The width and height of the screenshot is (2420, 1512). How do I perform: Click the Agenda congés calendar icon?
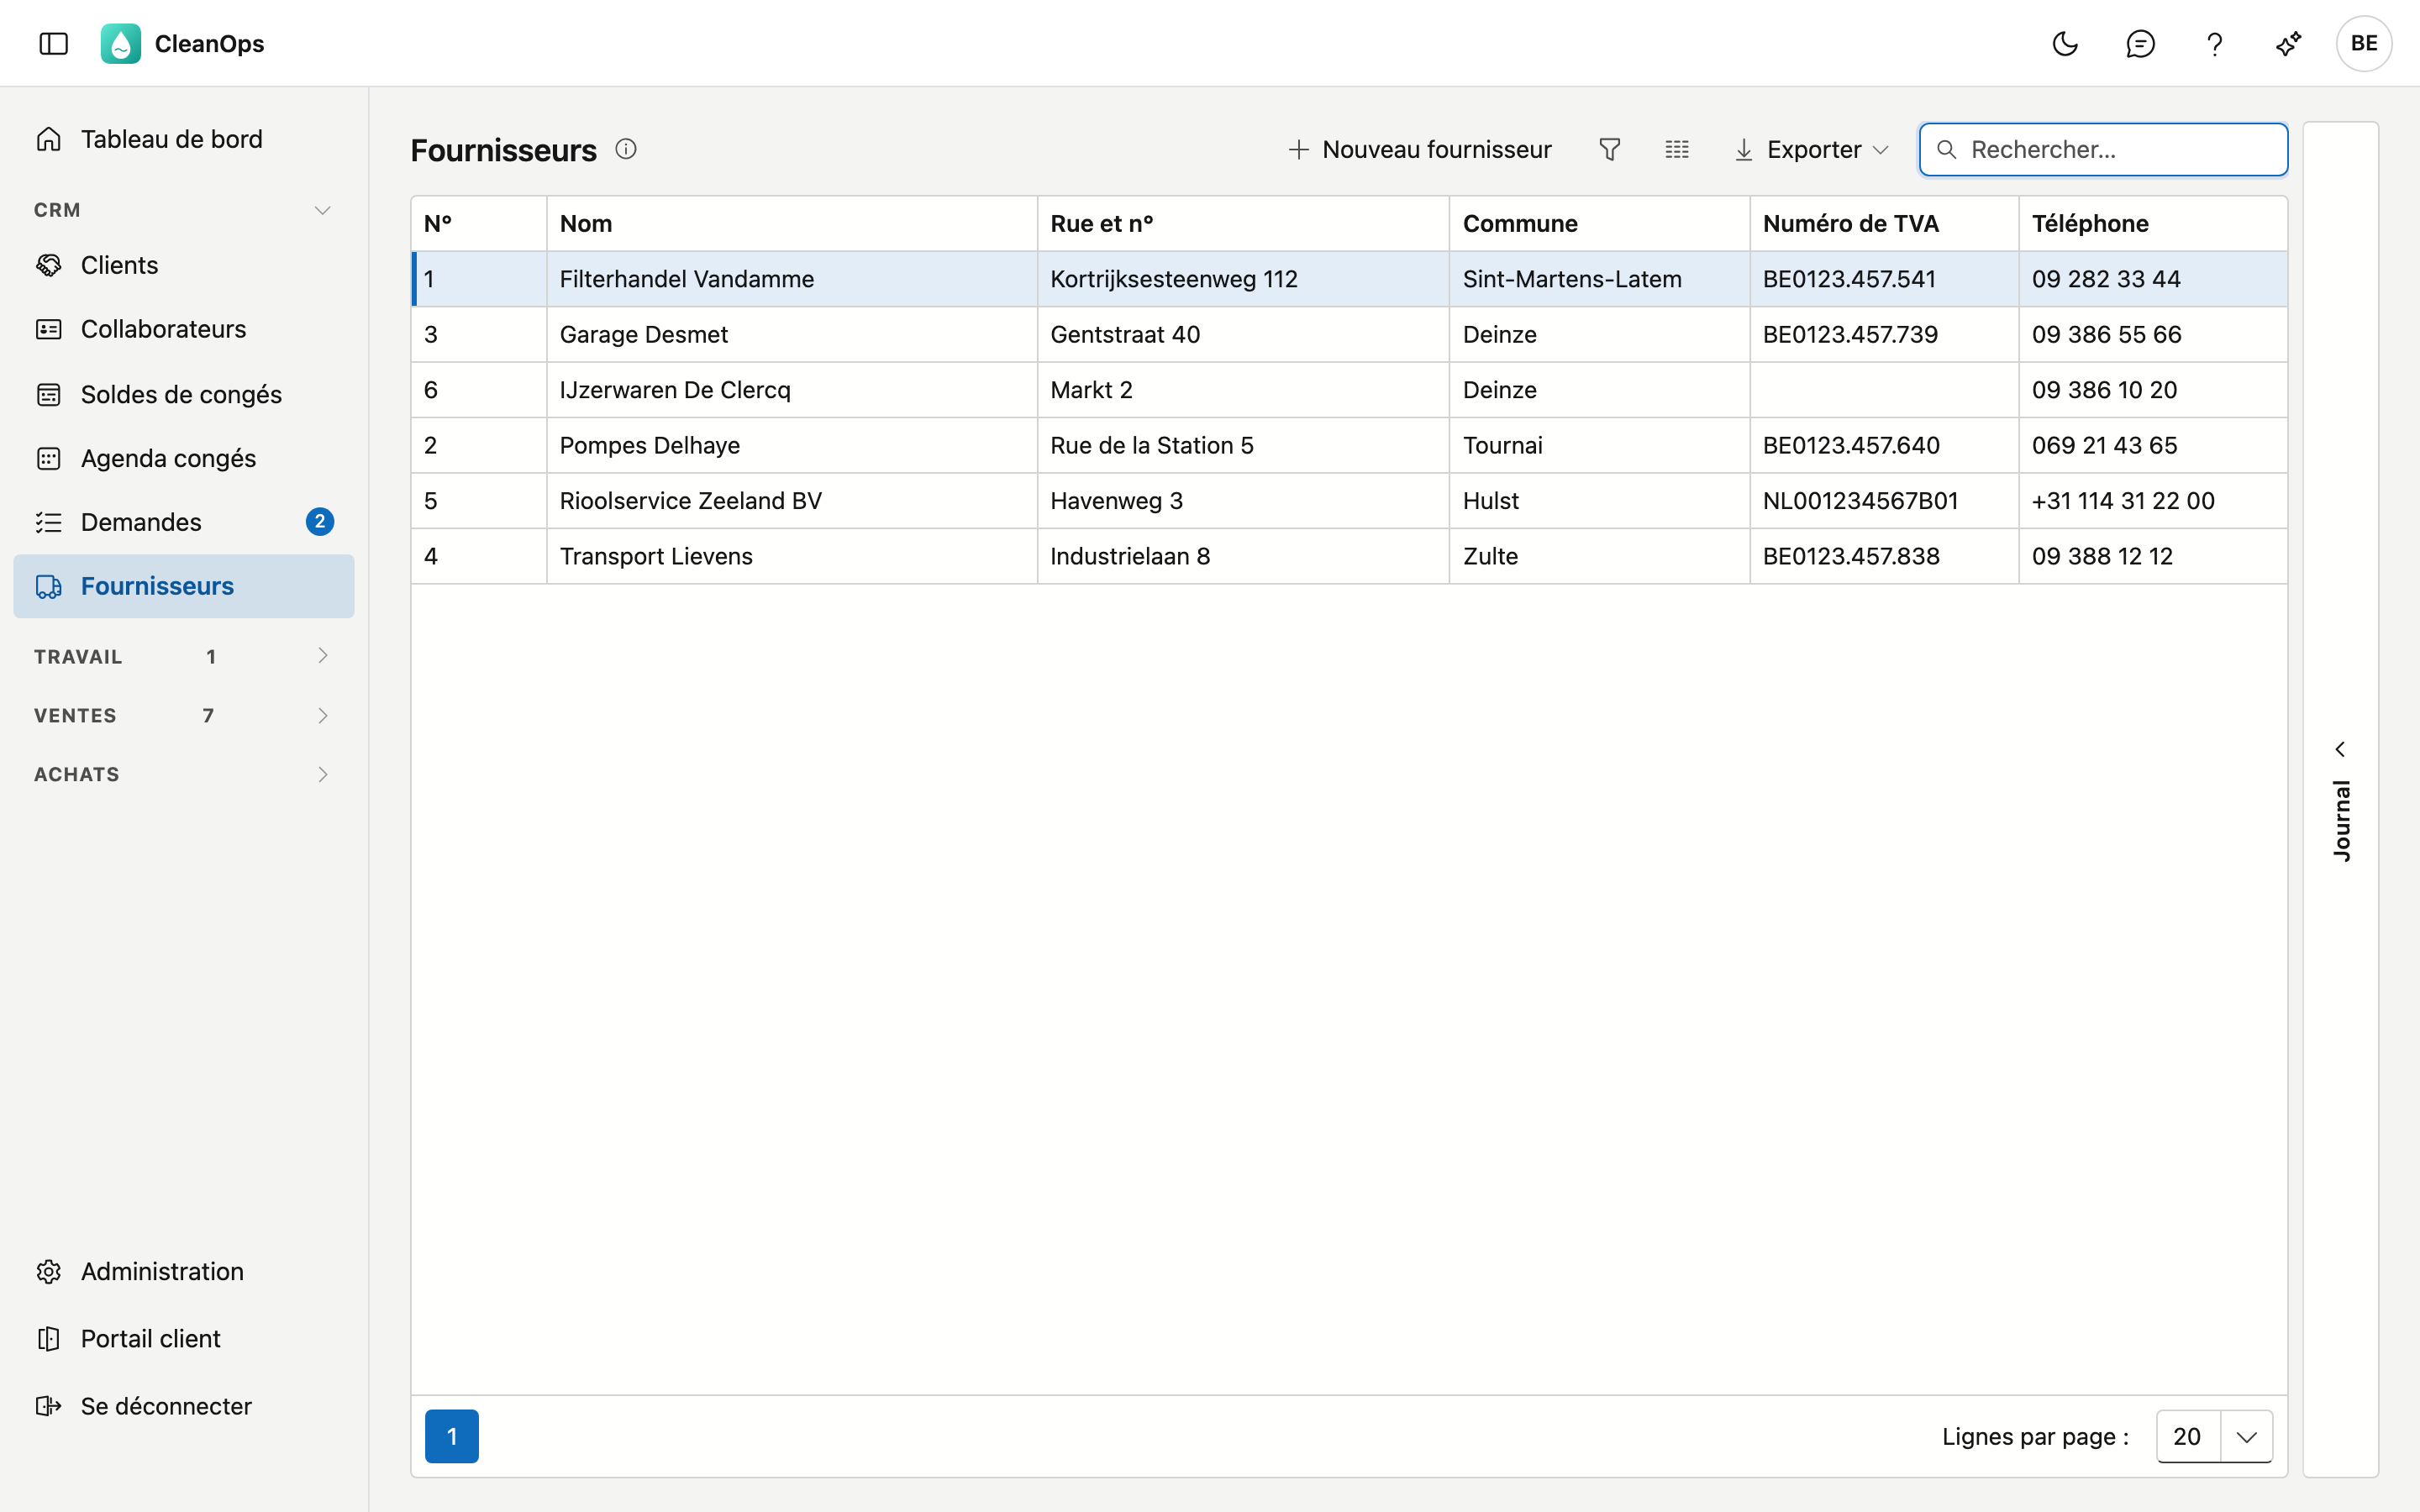tap(49, 458)
